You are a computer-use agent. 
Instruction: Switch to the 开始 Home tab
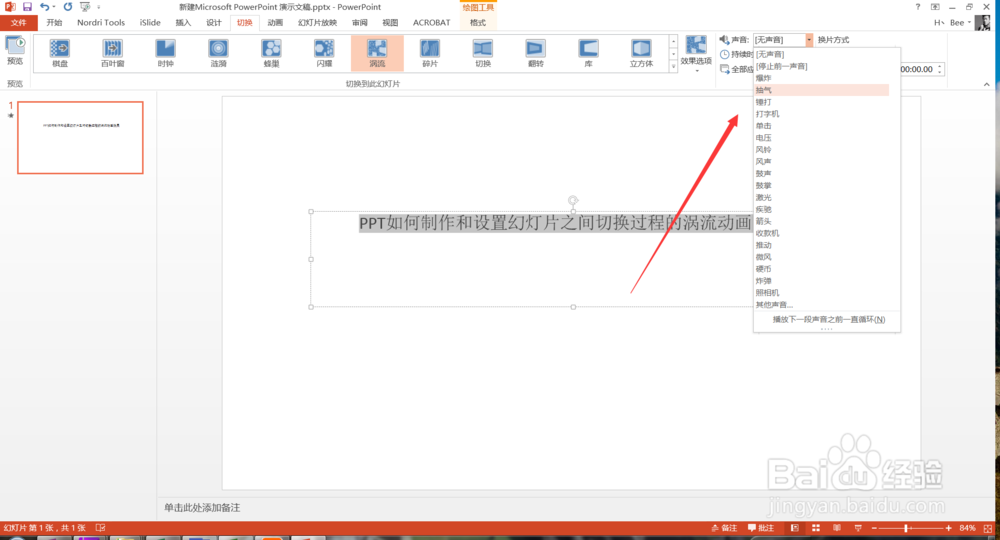pos(54,22)
